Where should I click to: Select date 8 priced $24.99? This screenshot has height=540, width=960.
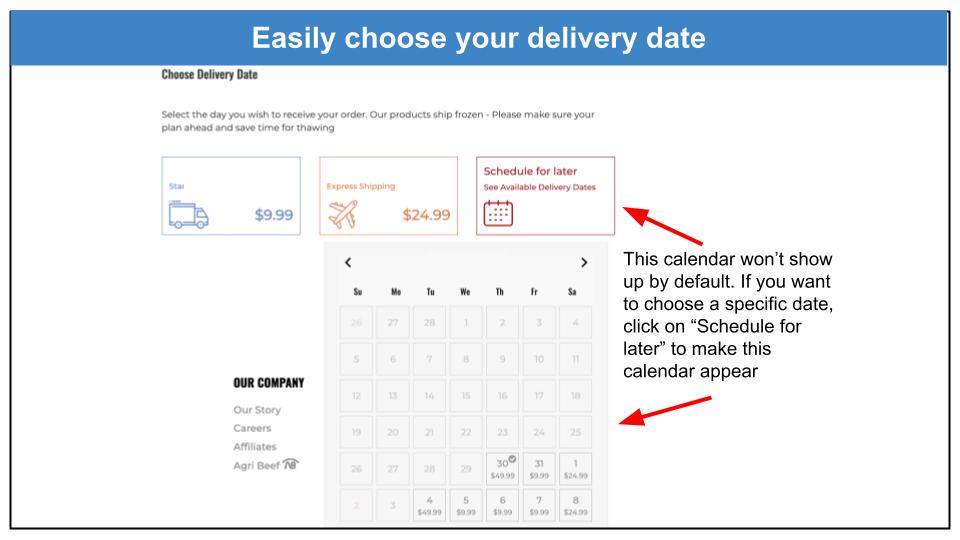(x=576, y=505)
